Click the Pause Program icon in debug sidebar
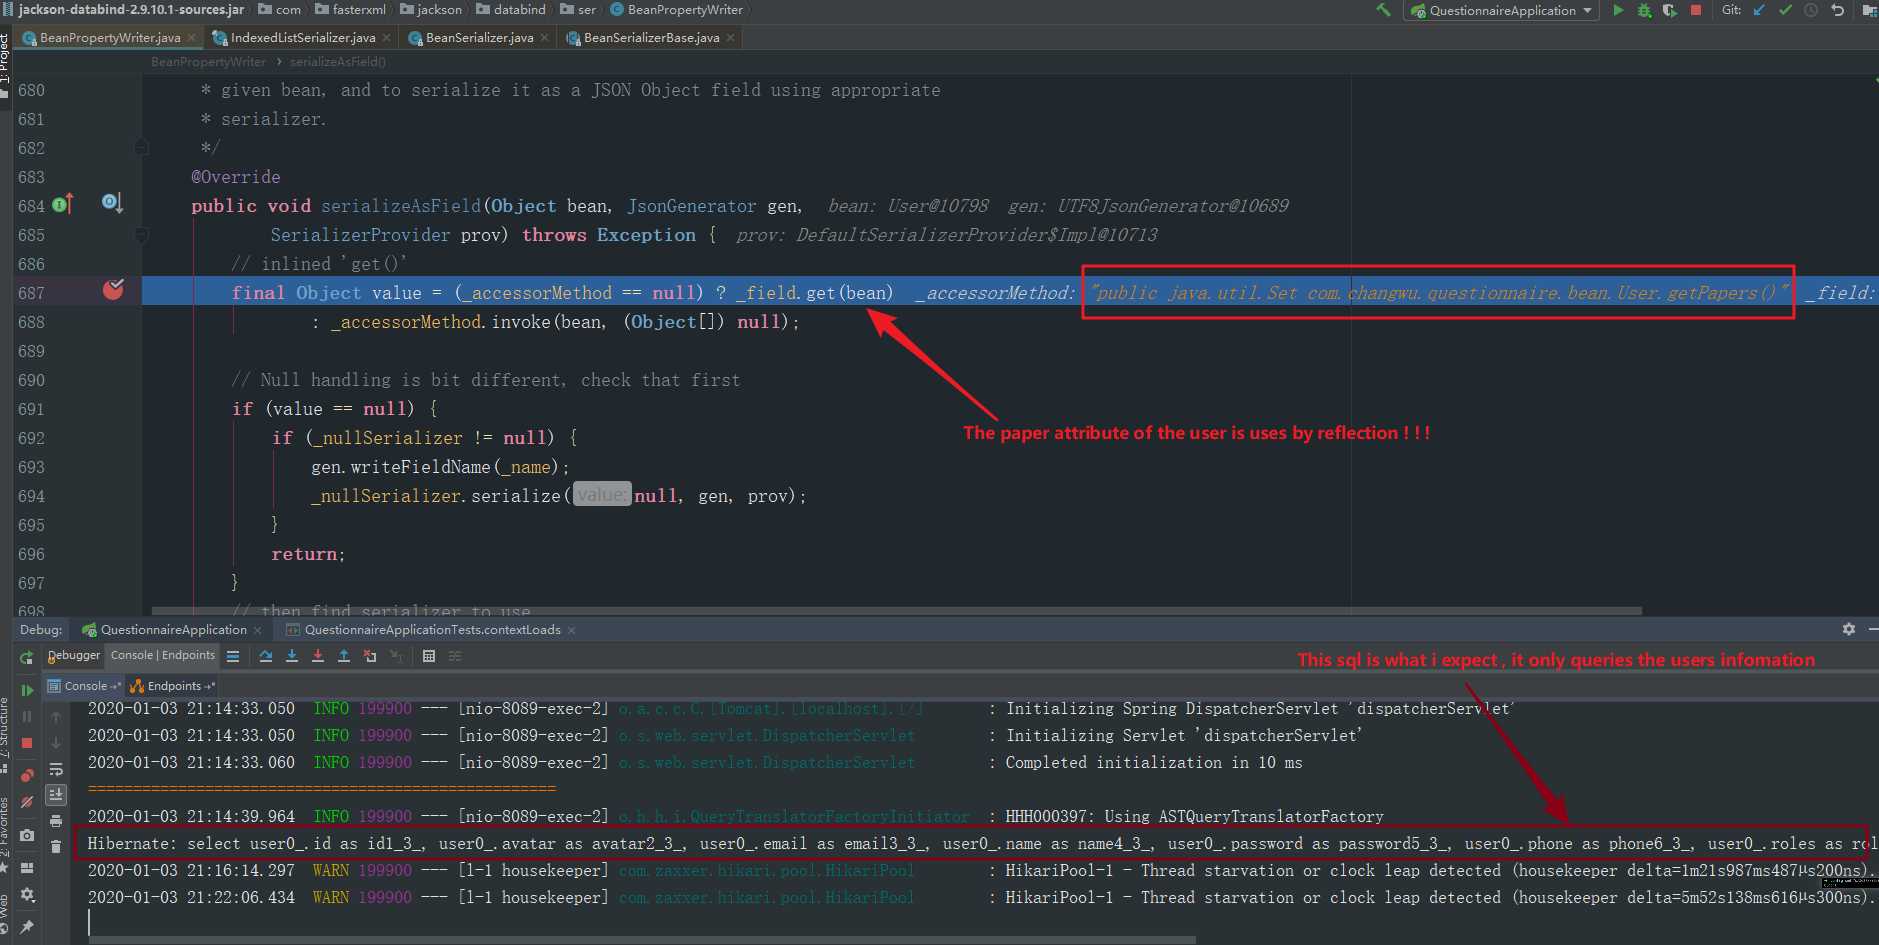 pyautogui.click(x=27, y=716)
